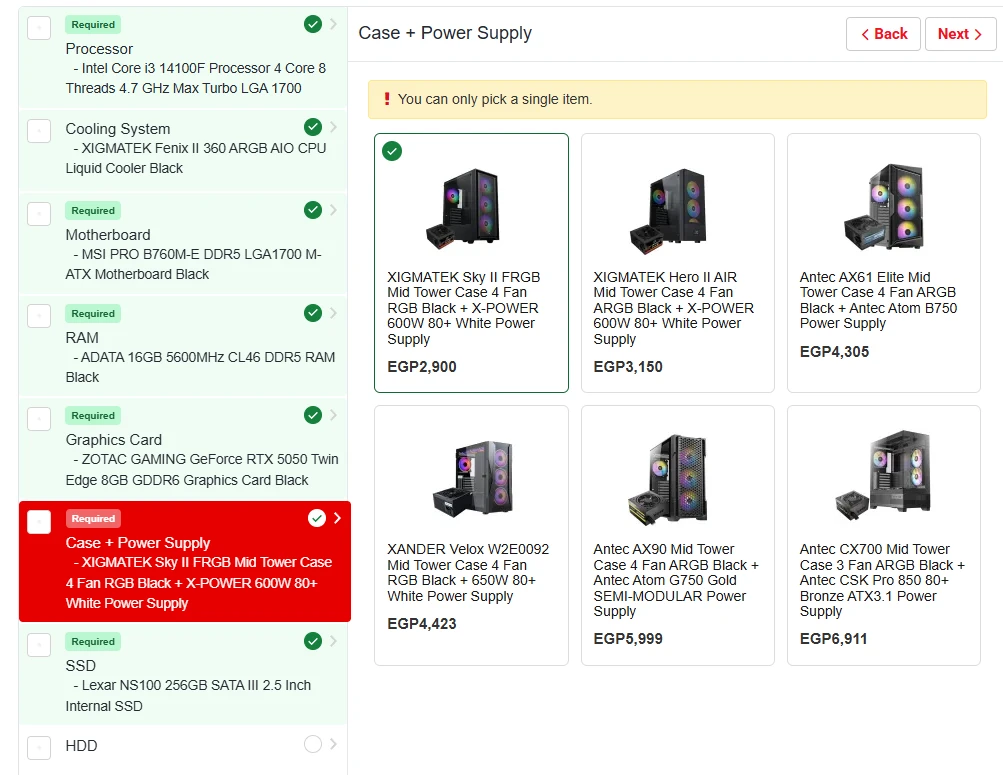
Task: Toggle the empty circle on HDD step
Action: coord(313,744)
